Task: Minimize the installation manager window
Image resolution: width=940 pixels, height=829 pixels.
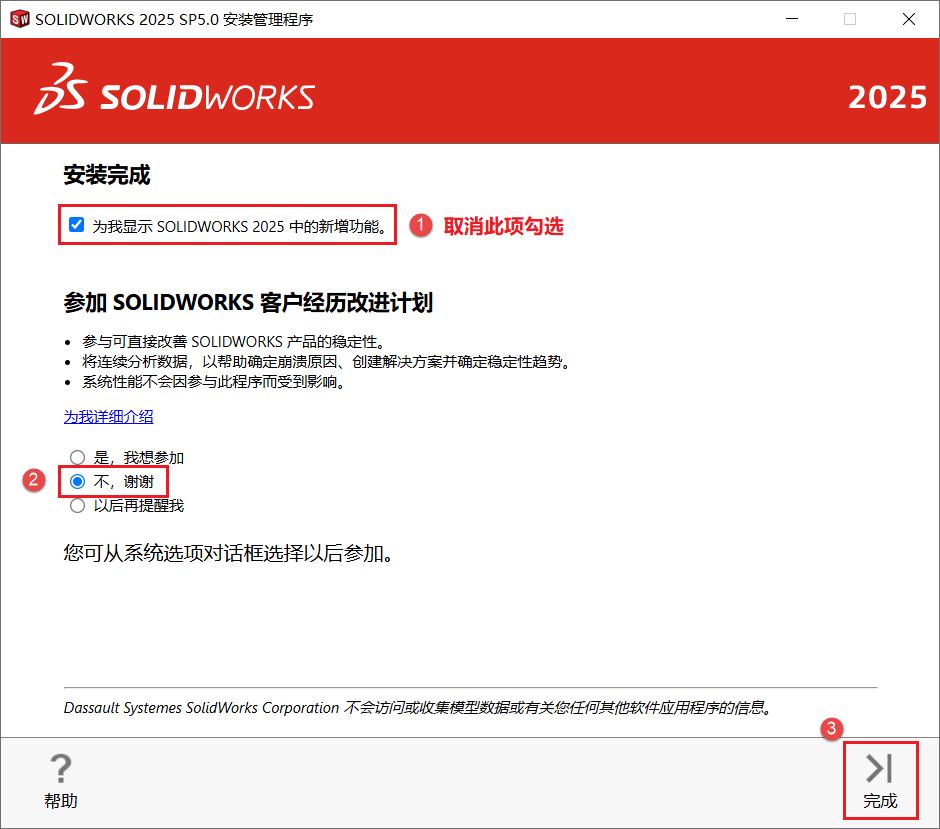Action: 792,19
